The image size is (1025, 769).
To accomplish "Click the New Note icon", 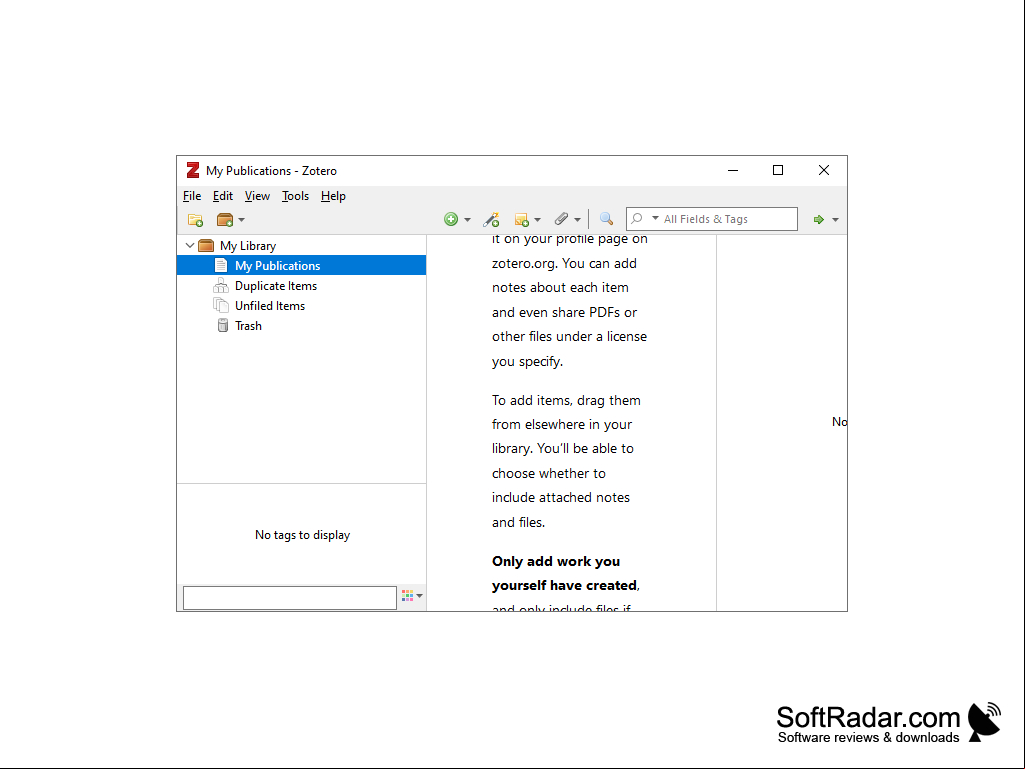I will [x=521, y=220].
